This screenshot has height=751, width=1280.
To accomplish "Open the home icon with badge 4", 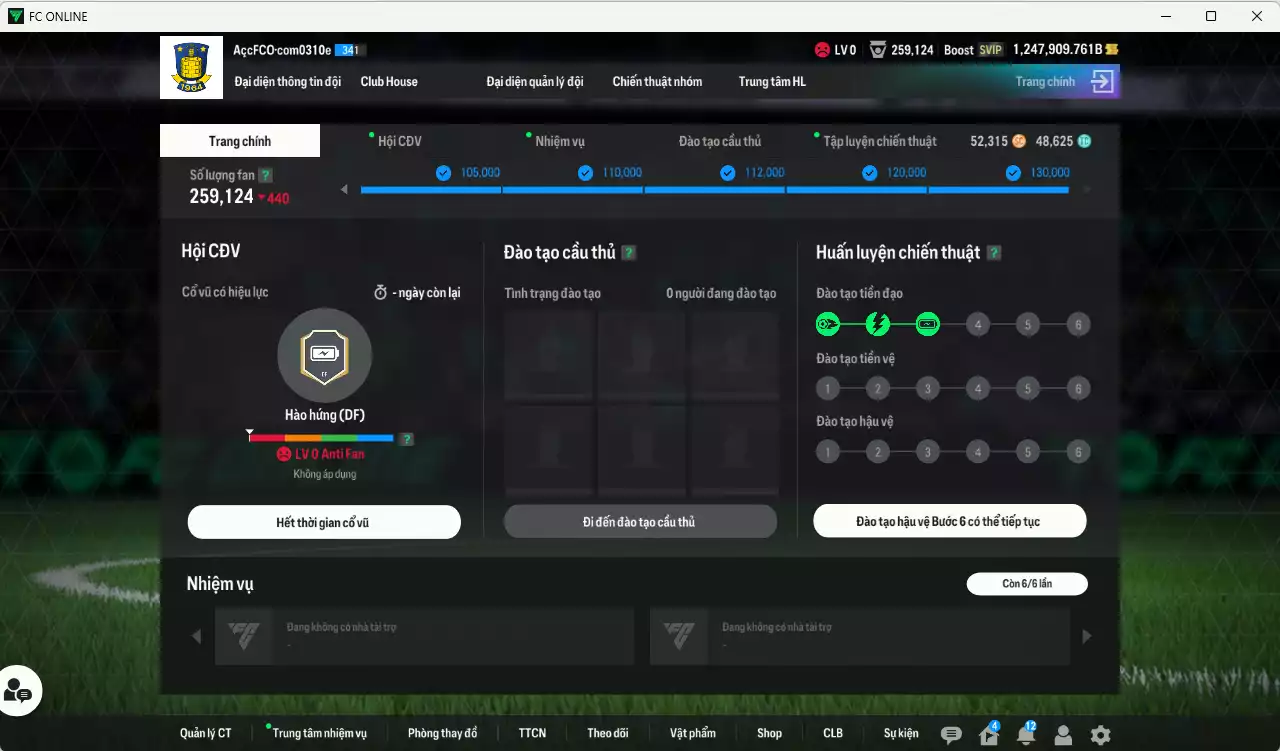I will [x=988, y=735].
